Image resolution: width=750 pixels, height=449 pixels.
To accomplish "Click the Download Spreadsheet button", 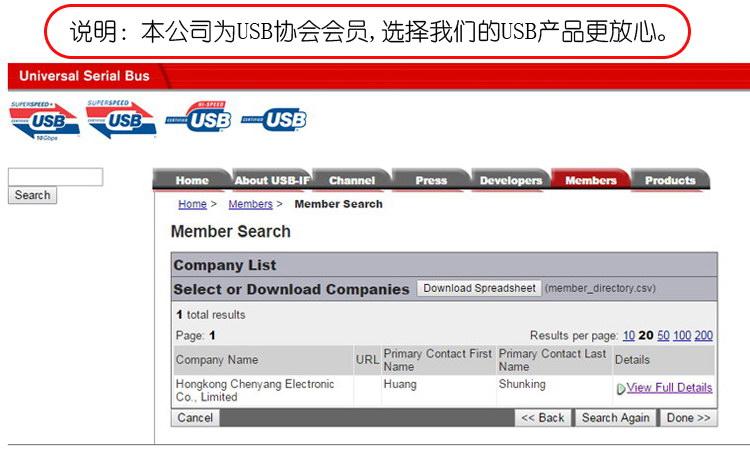I will [x=479, y=288].
